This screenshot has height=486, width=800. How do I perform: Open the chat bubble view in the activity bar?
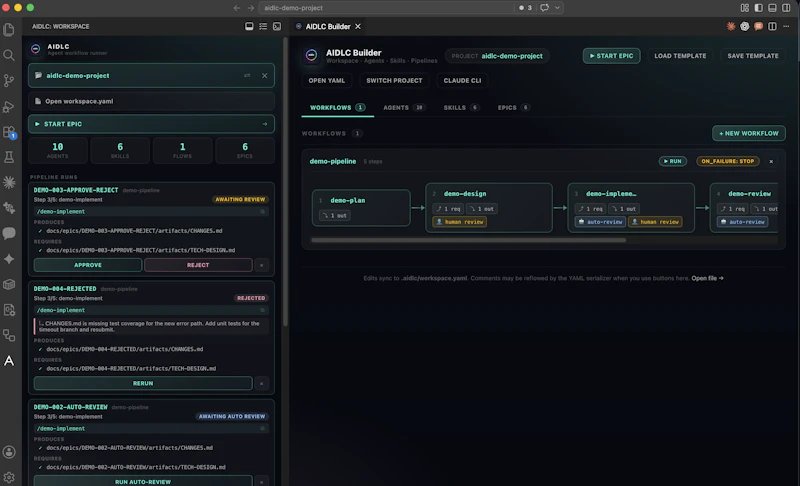[x=9, y=233]
